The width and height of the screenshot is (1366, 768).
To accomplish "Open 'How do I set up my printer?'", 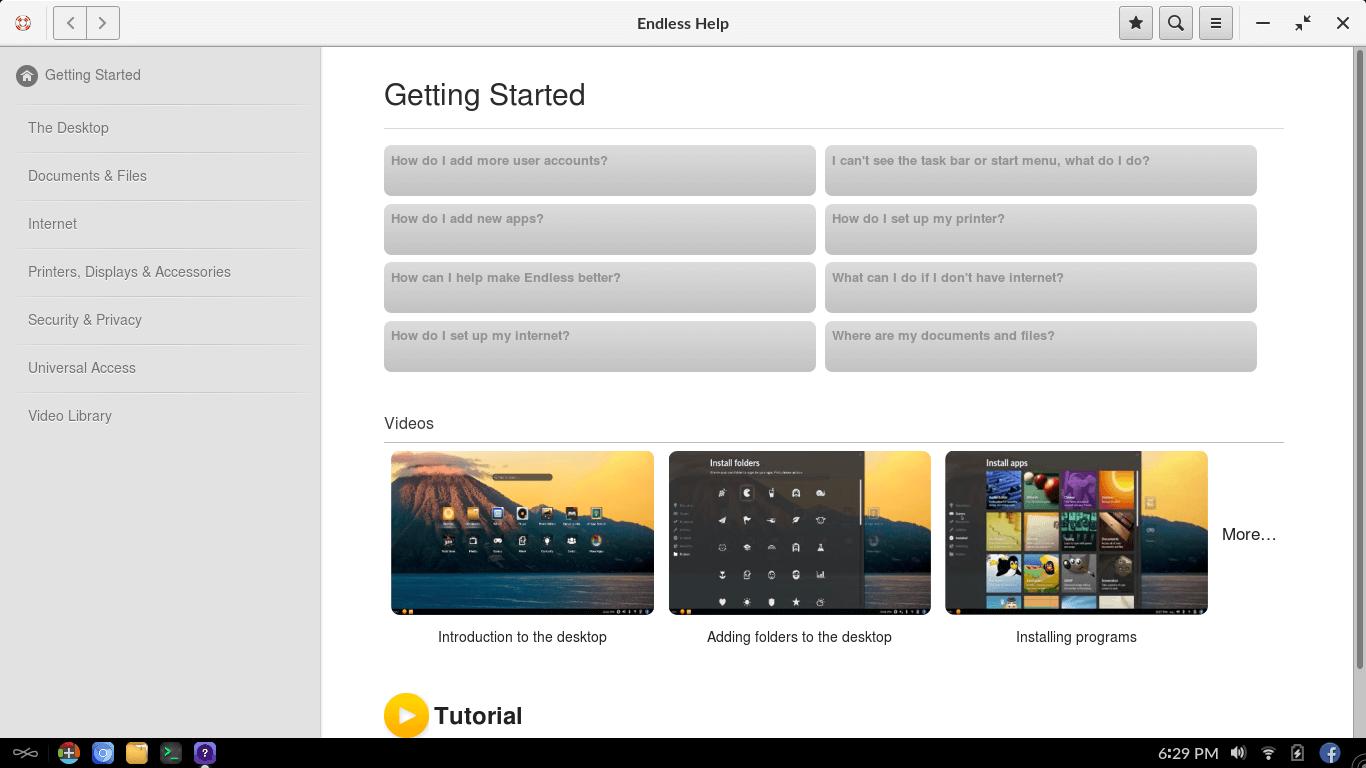I will 1041,229.
